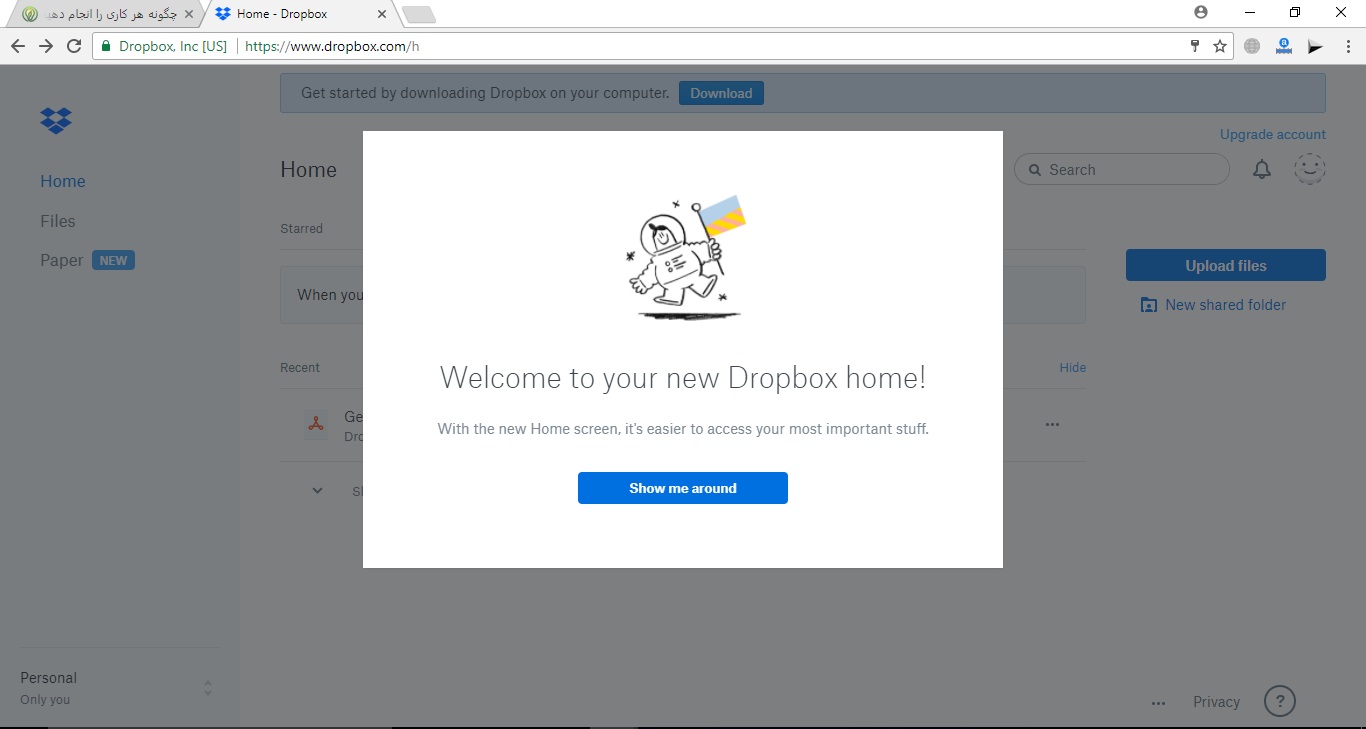Screen dimensions: 1366x729
Task: Select Files in the sidebar
Action: (58, 221)
